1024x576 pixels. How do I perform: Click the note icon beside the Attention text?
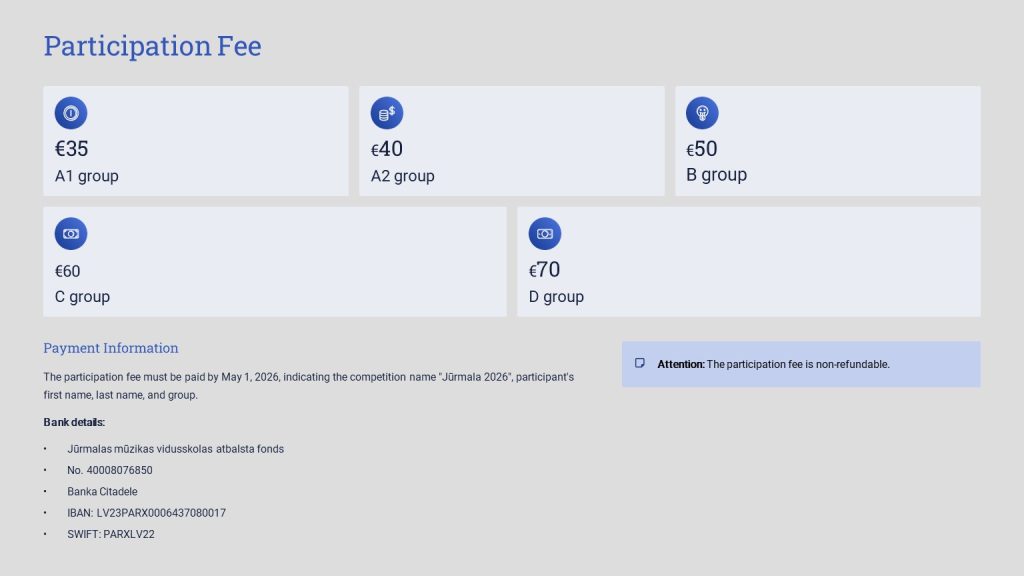[640, 363]
